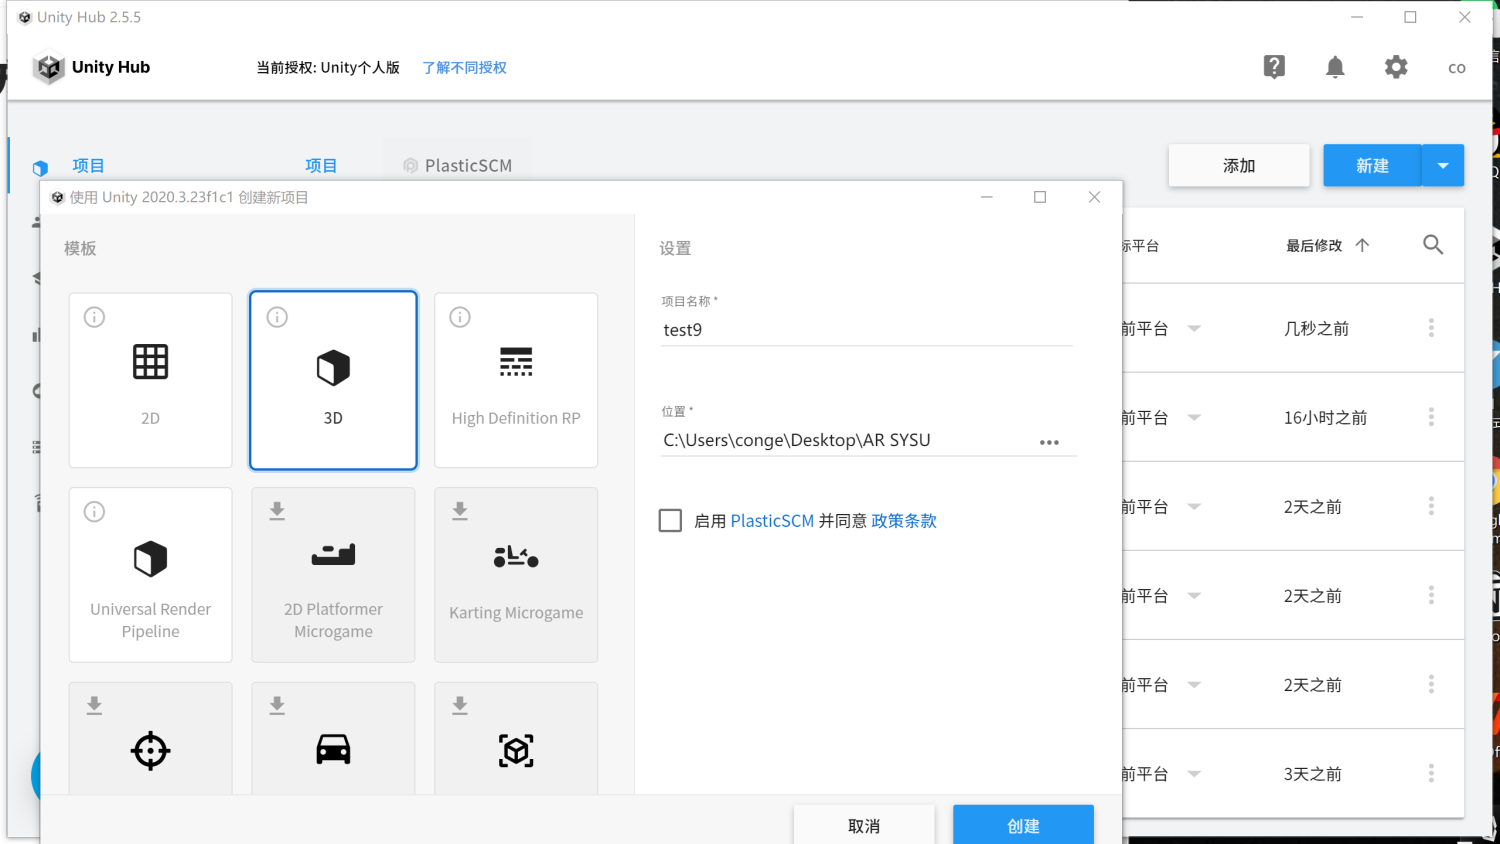
Task: Download the crosshair-icon template
Action: click(x=94, y=706)
